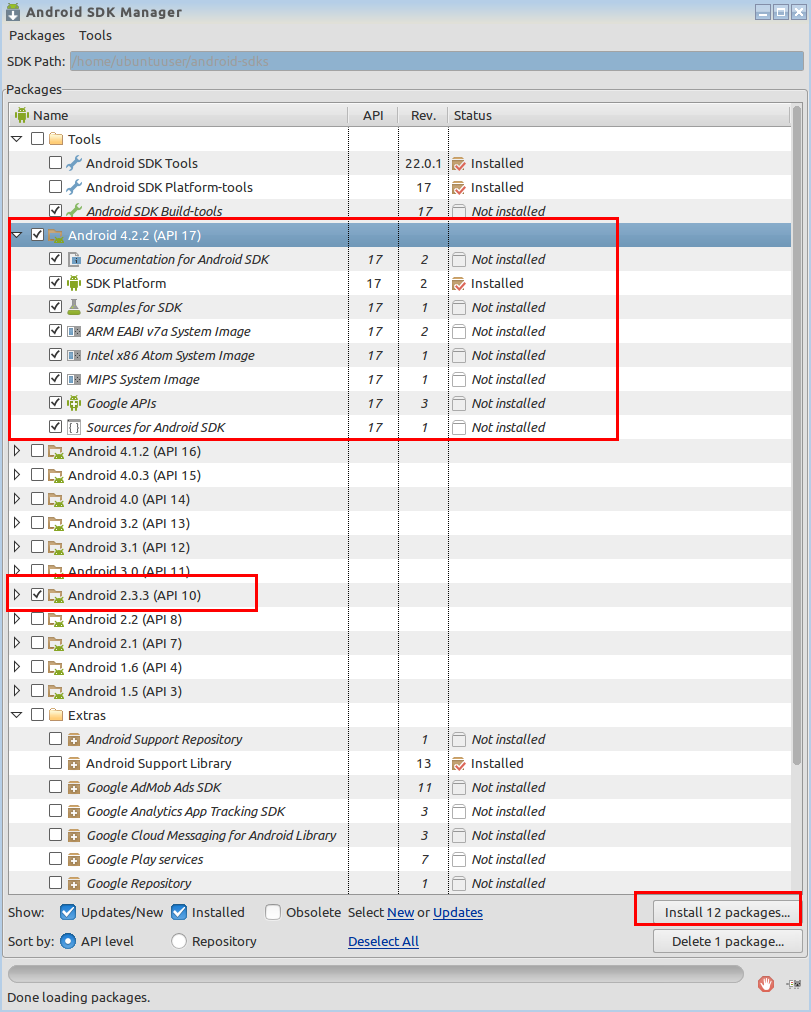
Task: Expand the Android 4.0.3 (API 15) group
Action: 17,475
